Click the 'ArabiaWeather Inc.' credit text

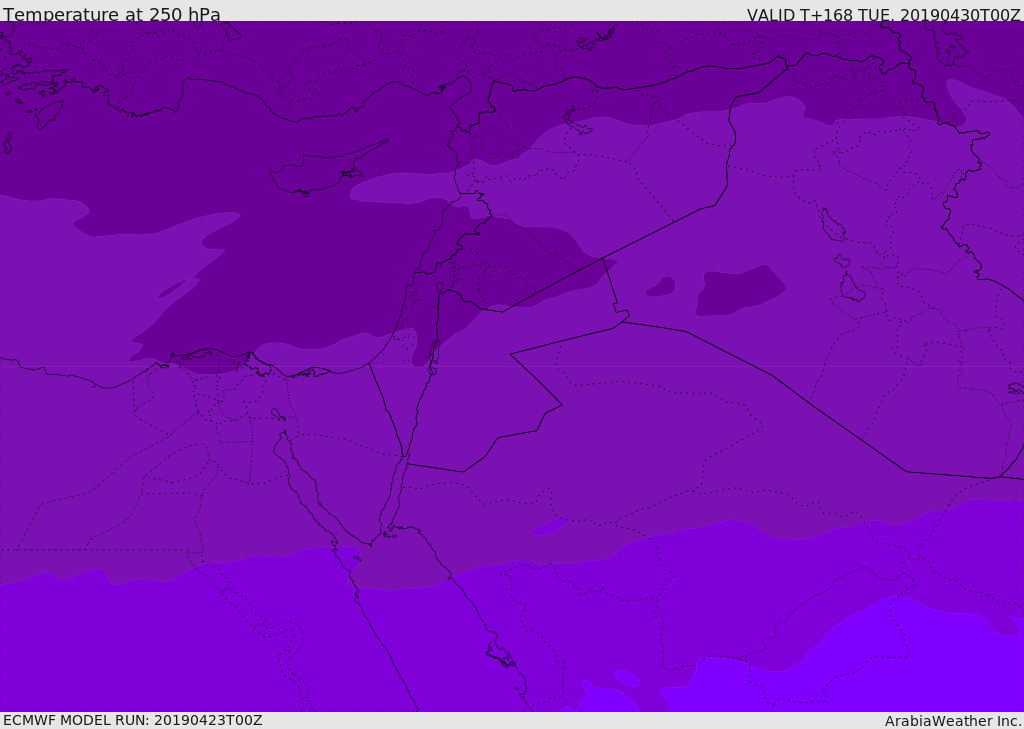click(952, 721)
